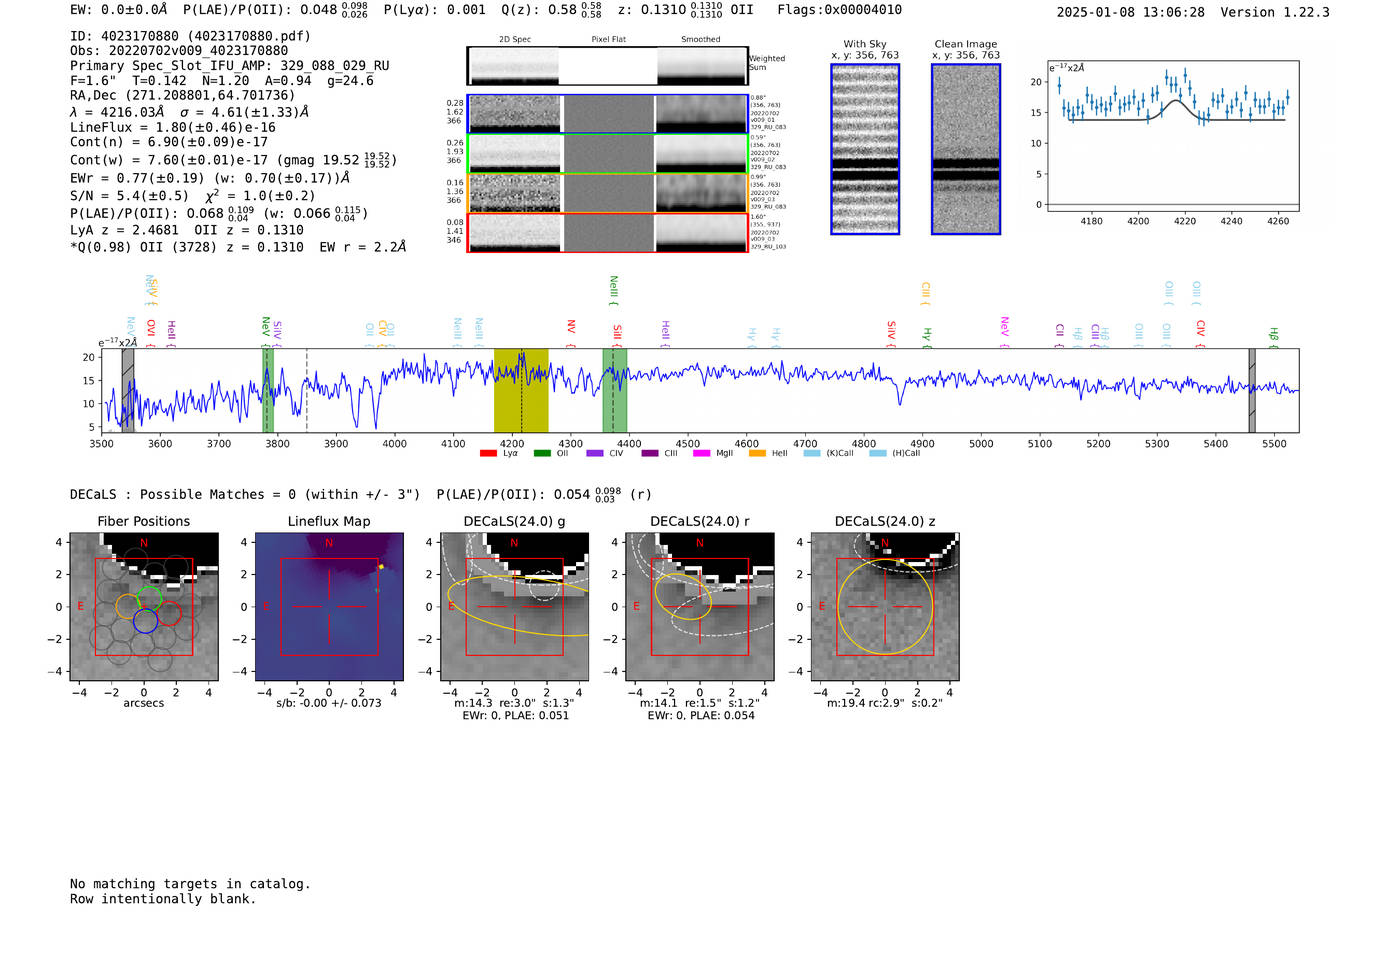Screen dimensions: 1400x953
Task: Click the EWr: 0, PLAE: 0.051 caption
Action: (x=515, y=715)
